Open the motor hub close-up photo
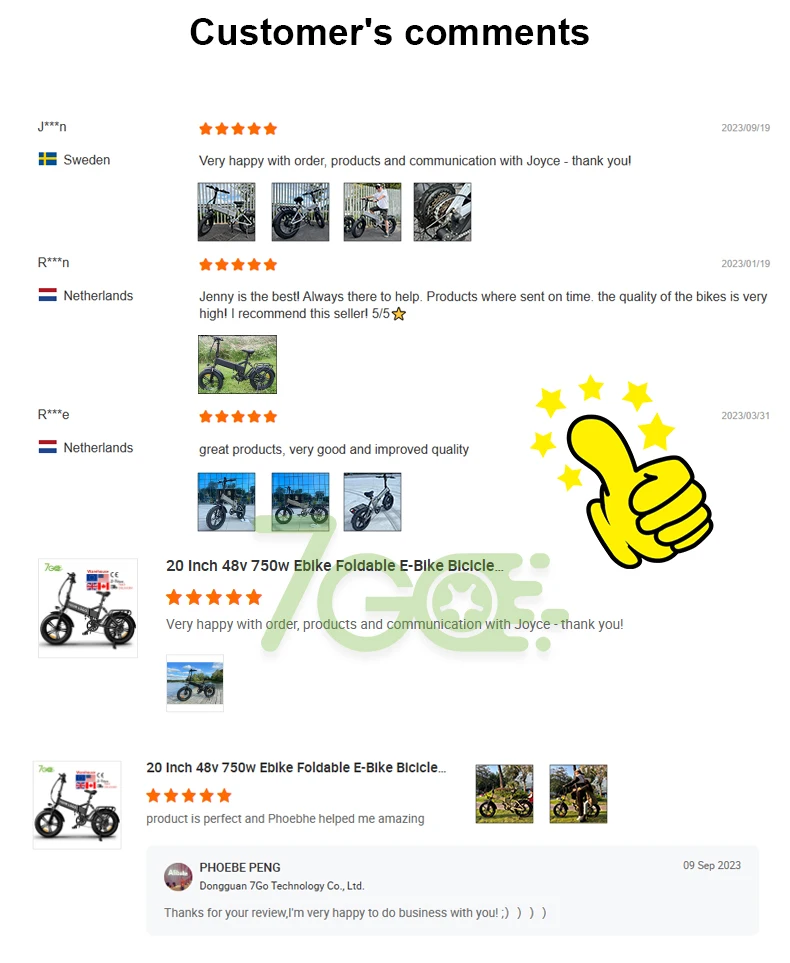 click(x=442, y=212)
